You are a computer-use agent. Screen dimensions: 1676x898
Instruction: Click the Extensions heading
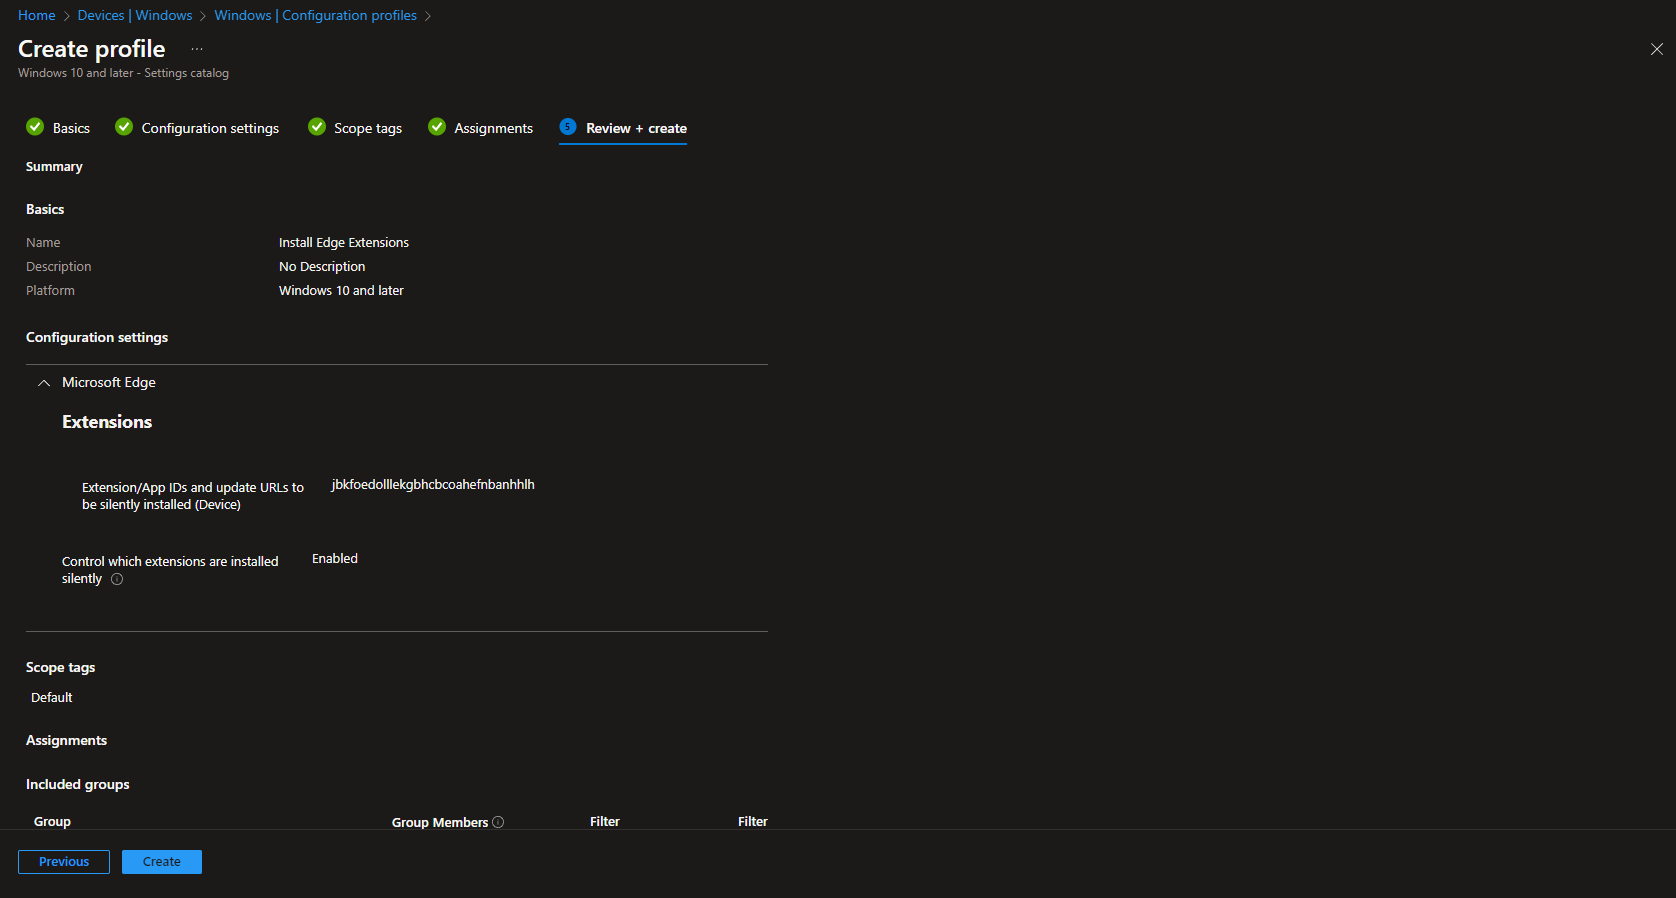(107, 422)
